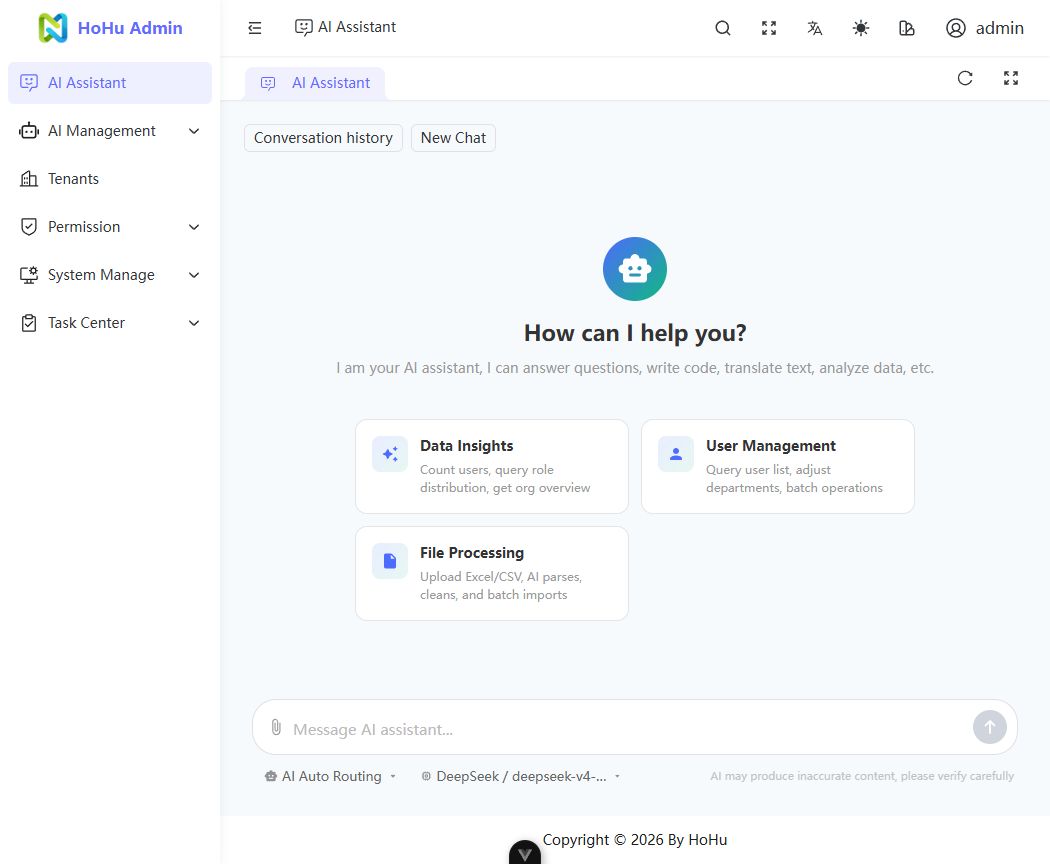Click the chat icon on the AI Assistant tab

[x=268, y=83]
